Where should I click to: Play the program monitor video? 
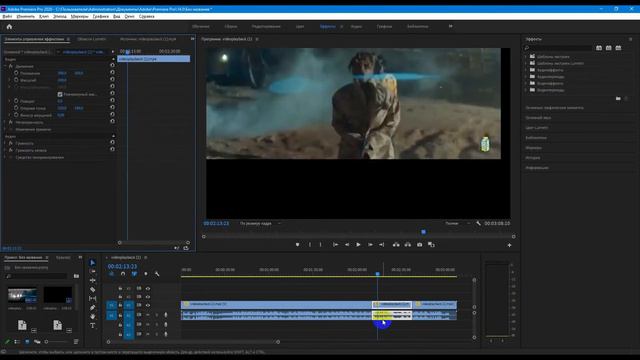[x=358, y=244]
